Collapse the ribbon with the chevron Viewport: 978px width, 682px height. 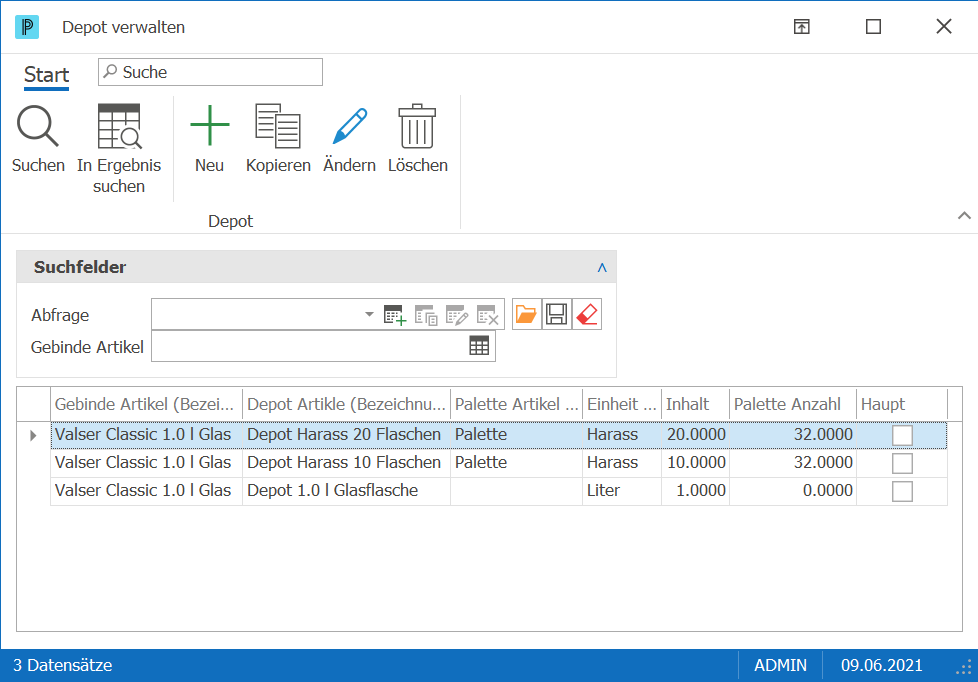(x=964, y=215)
